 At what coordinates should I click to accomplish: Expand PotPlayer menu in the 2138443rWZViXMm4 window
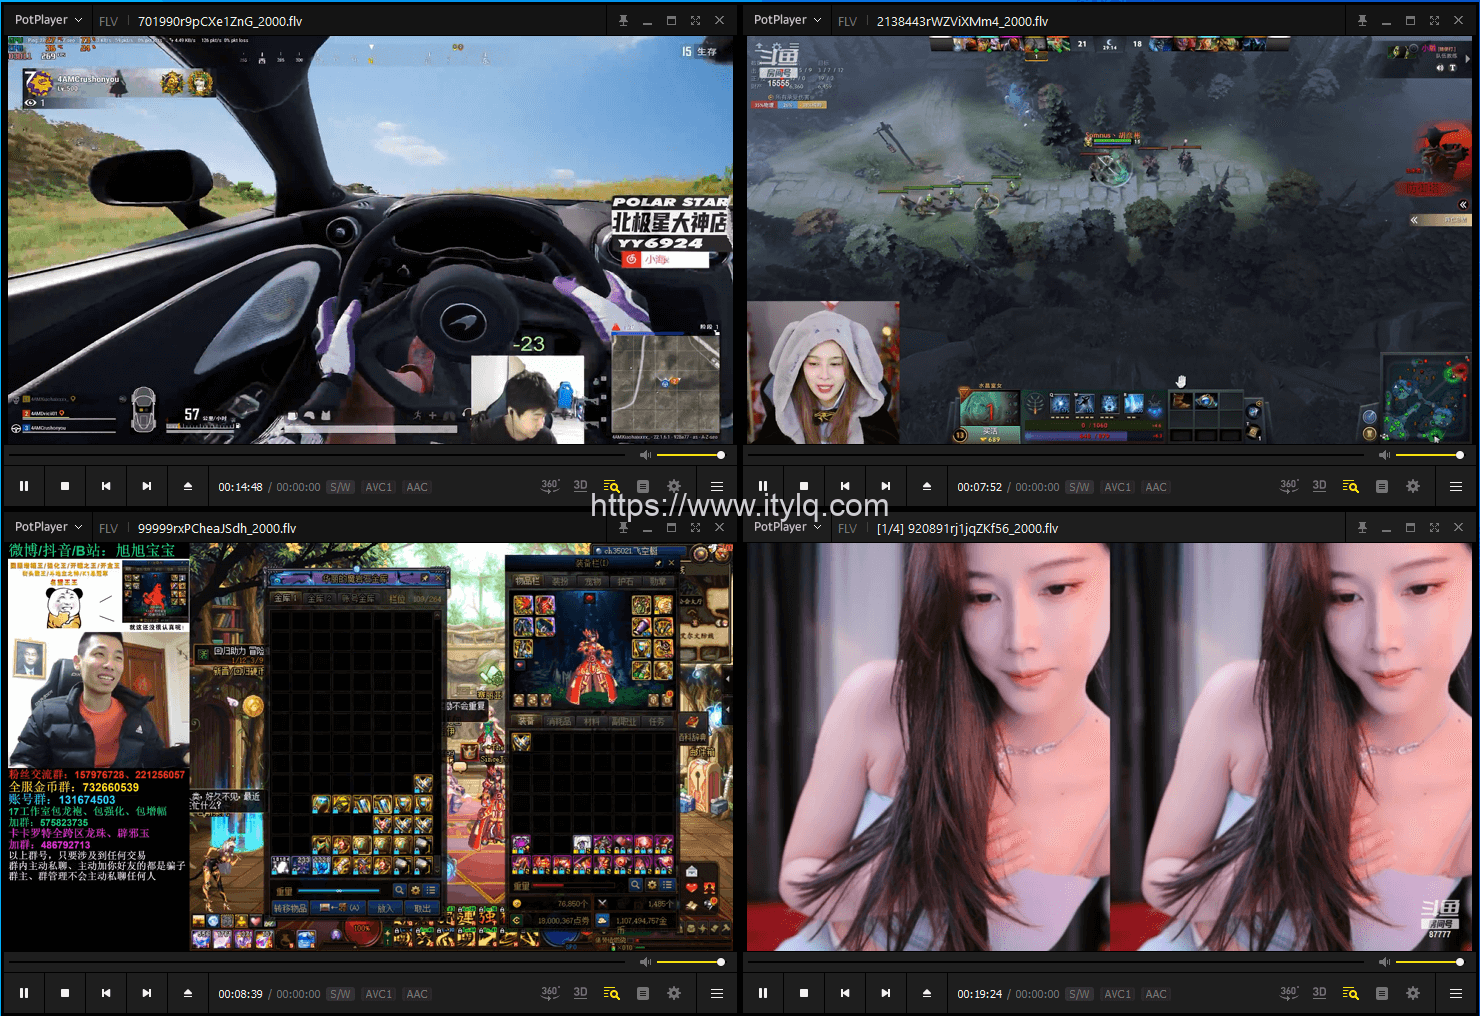click(x=787, y=20)
